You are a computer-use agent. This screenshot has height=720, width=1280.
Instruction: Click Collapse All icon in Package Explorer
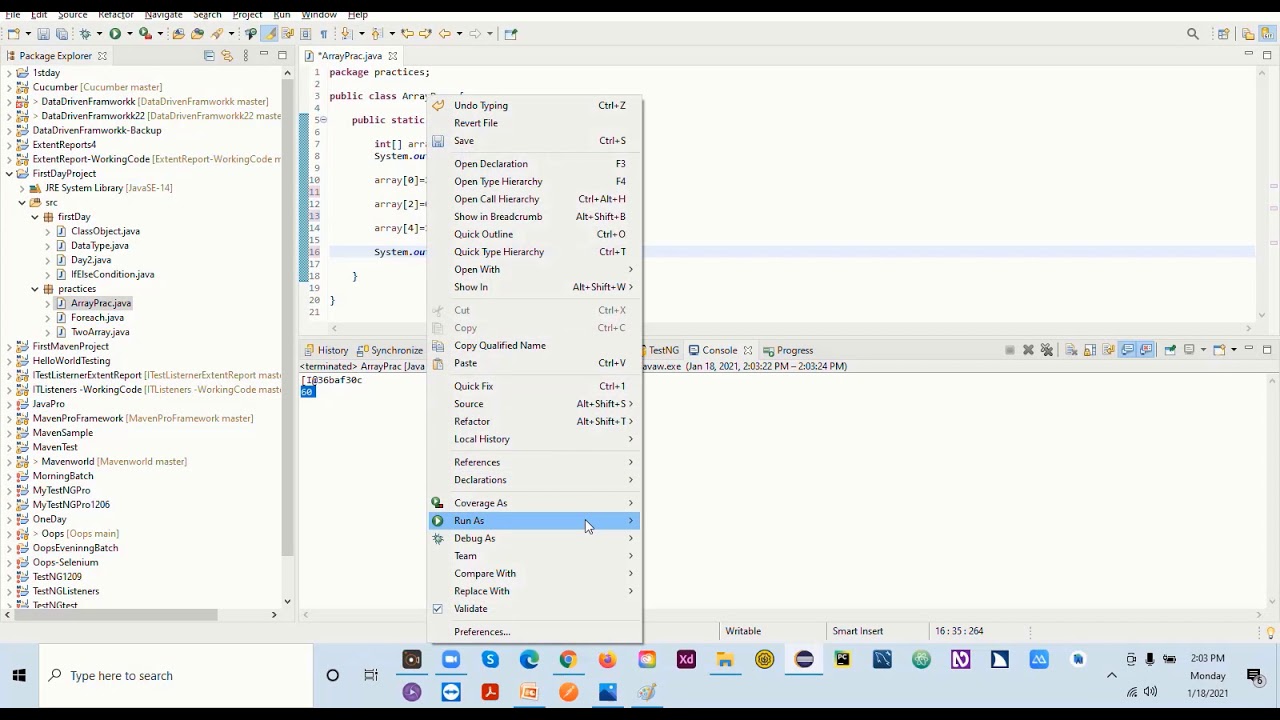pyautogui.click(x=209, y=56)
